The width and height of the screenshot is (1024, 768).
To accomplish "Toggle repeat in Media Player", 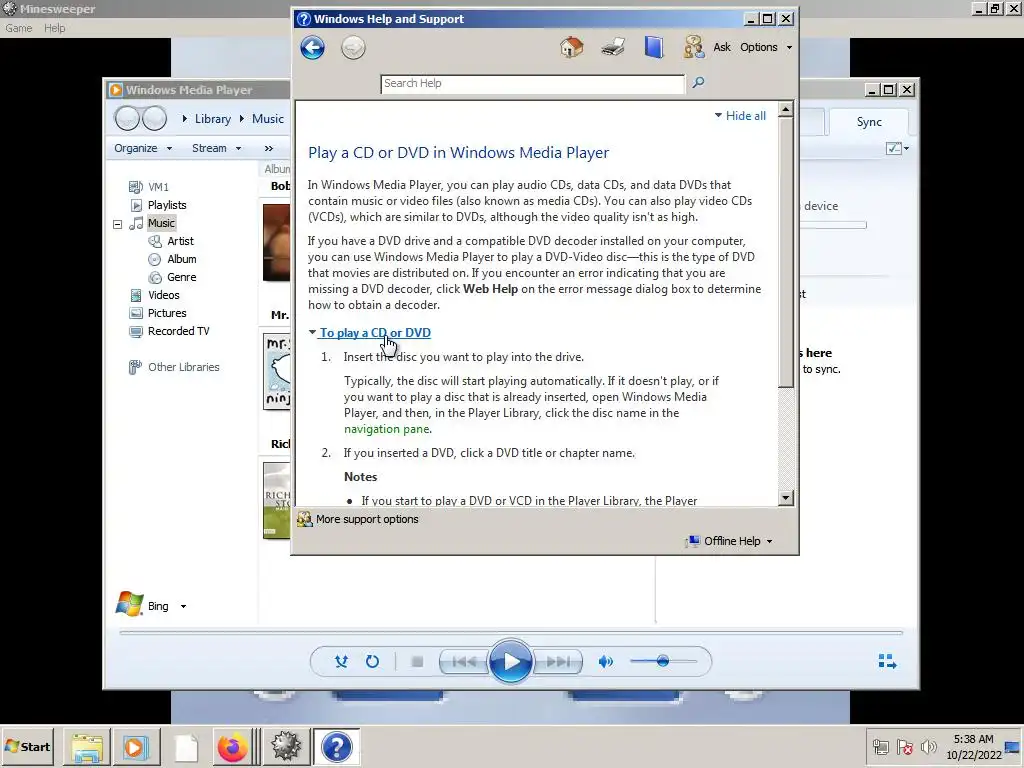I will point(372,662).
